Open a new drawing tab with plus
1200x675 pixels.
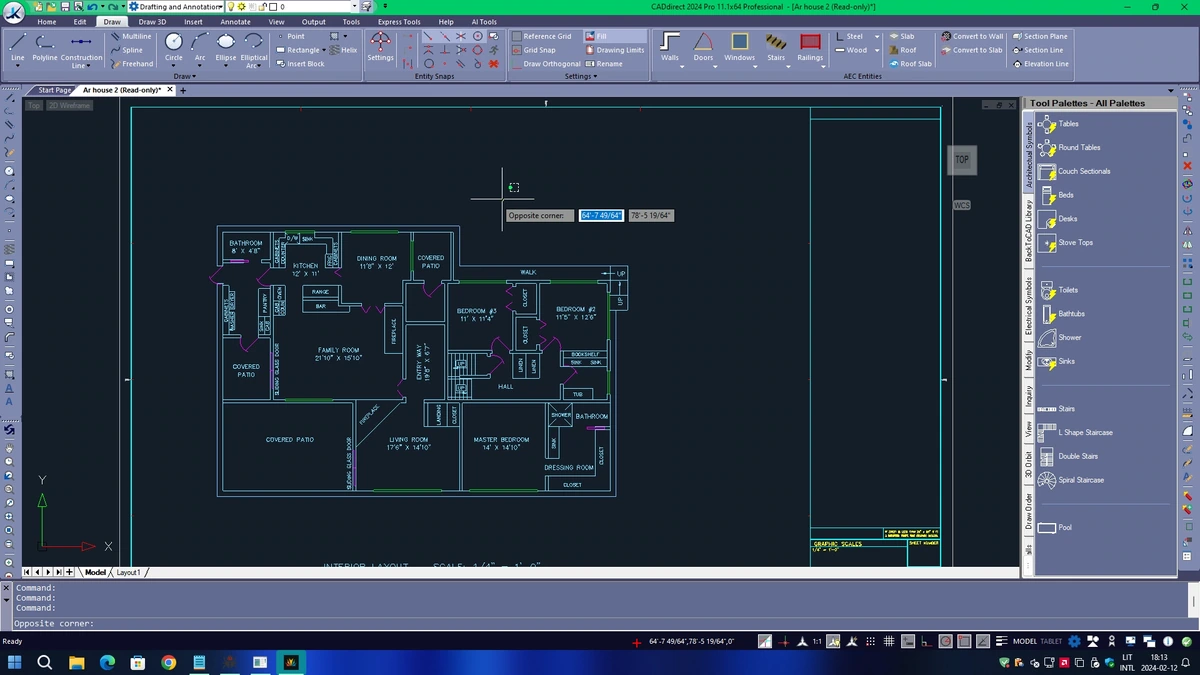pos(184,90)
